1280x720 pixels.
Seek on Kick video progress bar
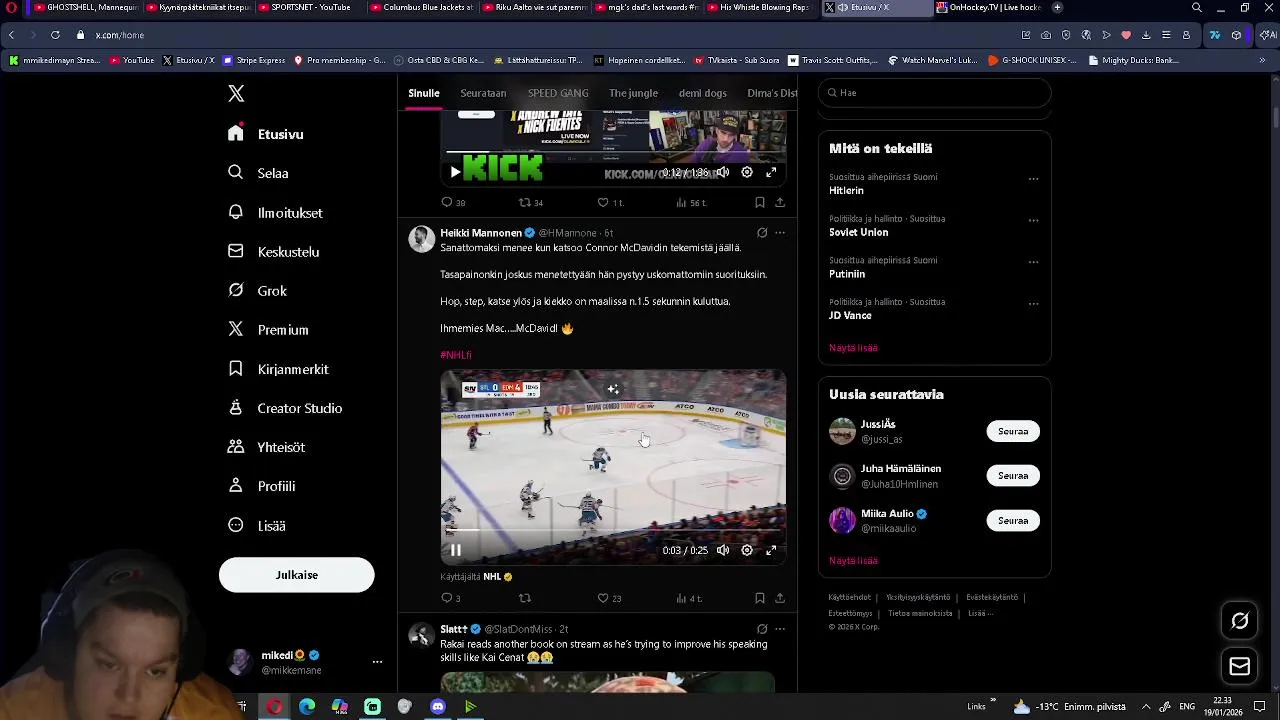click(613, 153)
